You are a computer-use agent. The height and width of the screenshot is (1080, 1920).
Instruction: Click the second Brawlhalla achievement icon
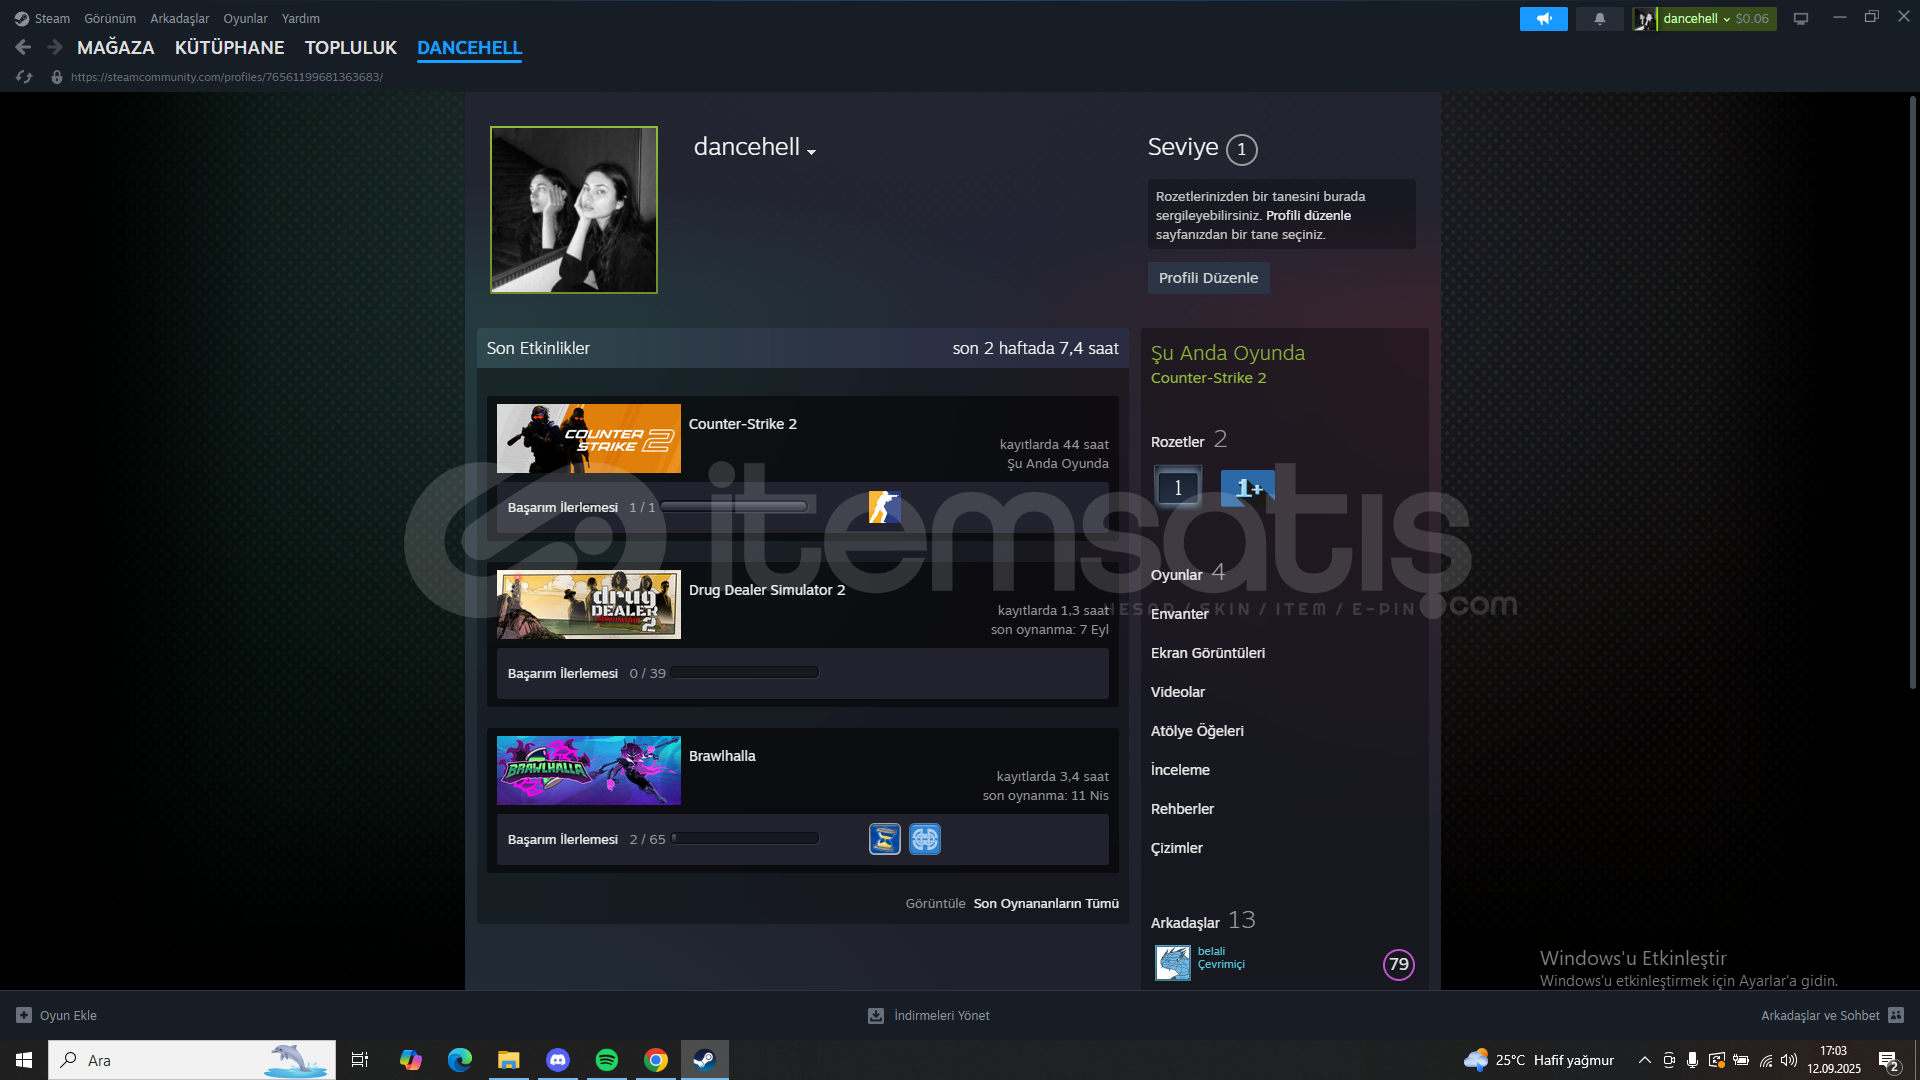925,839
